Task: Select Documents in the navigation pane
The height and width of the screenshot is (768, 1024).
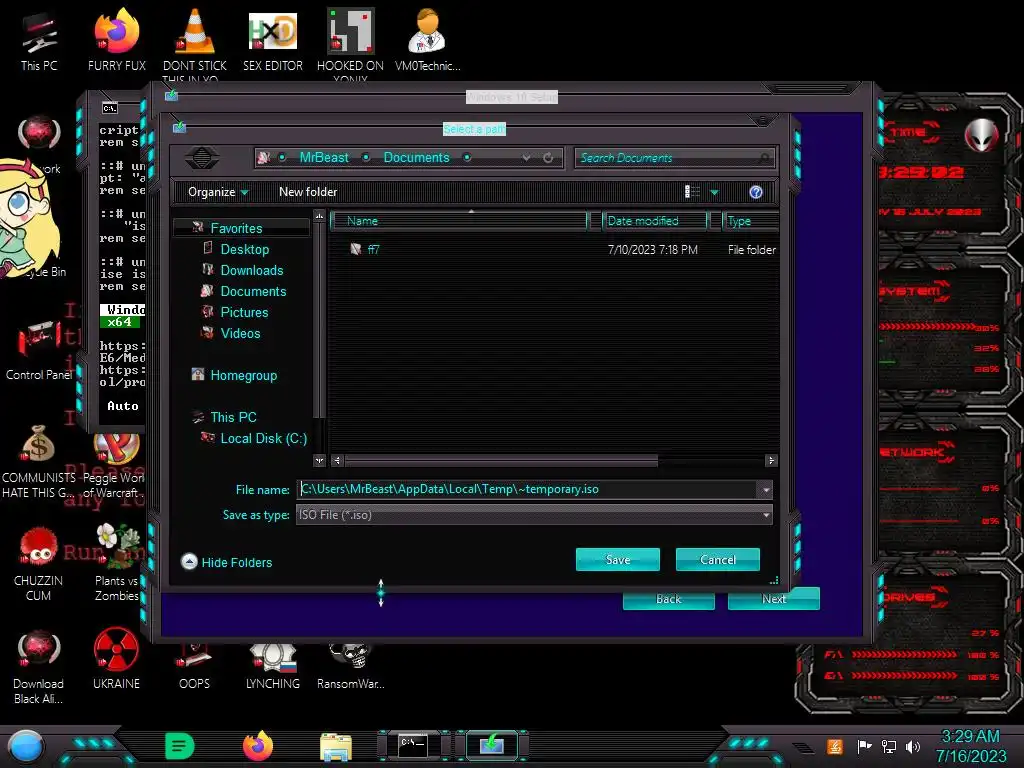Action: click(x=253, y=291)
